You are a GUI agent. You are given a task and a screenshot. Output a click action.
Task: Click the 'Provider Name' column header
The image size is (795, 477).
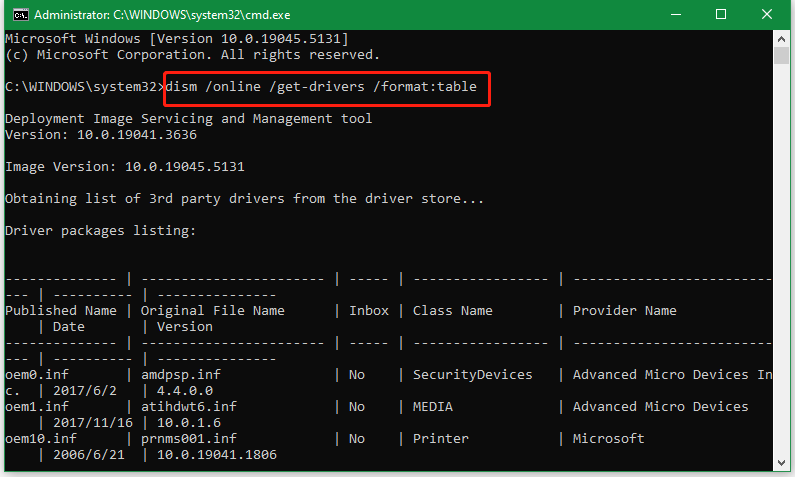[x=624, y=310]
